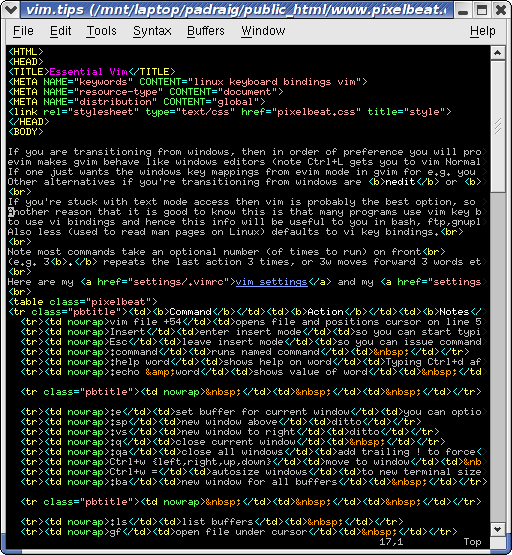The image size is (512, 555).
Task: Place cursor on the Essential Vim title text
Action: click(x=88, y=72)
